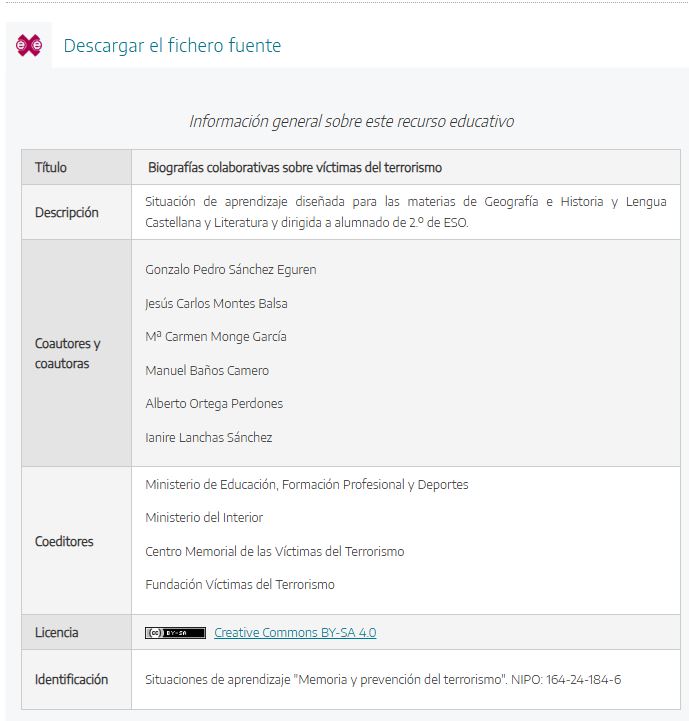Click the Descripción row label

tap(67, 212)
